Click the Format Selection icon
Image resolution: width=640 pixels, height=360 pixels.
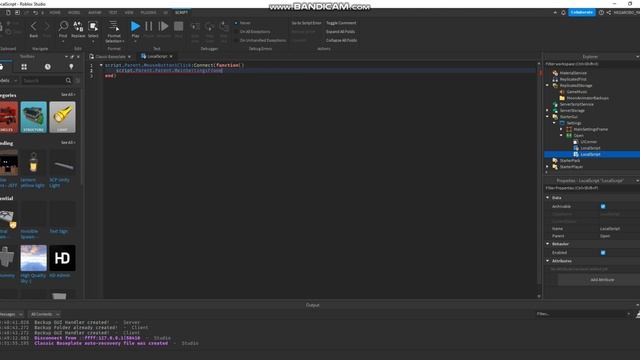click(114, 26)
